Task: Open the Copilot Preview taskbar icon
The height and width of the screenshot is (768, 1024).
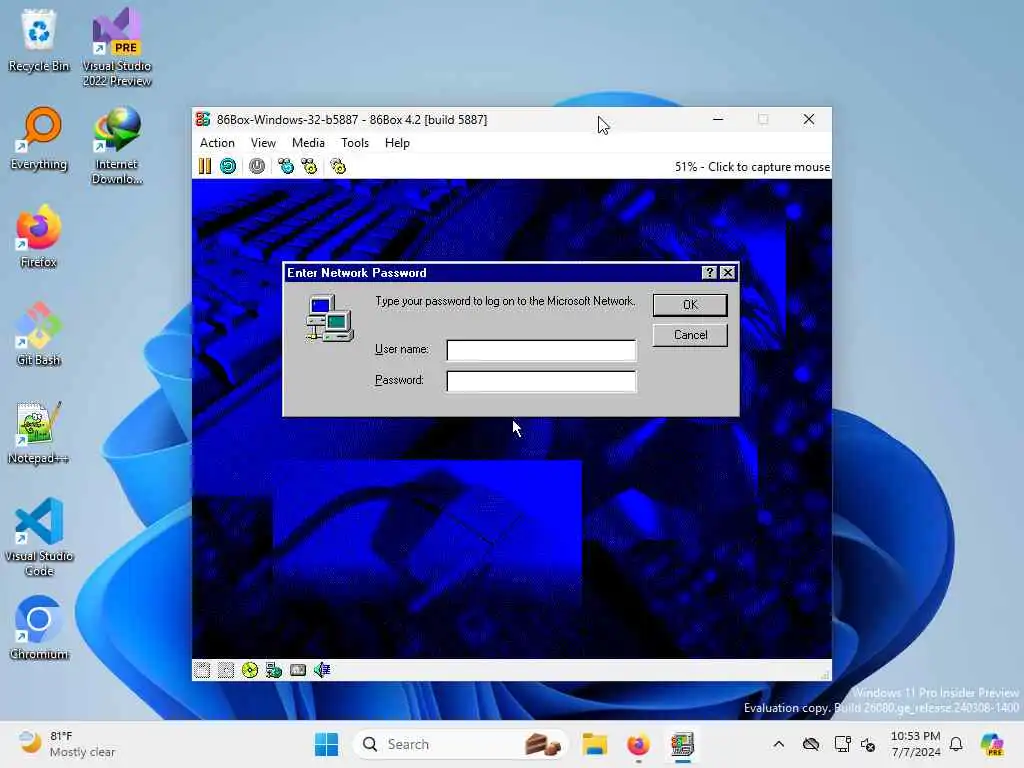Action: pos(992,744)
